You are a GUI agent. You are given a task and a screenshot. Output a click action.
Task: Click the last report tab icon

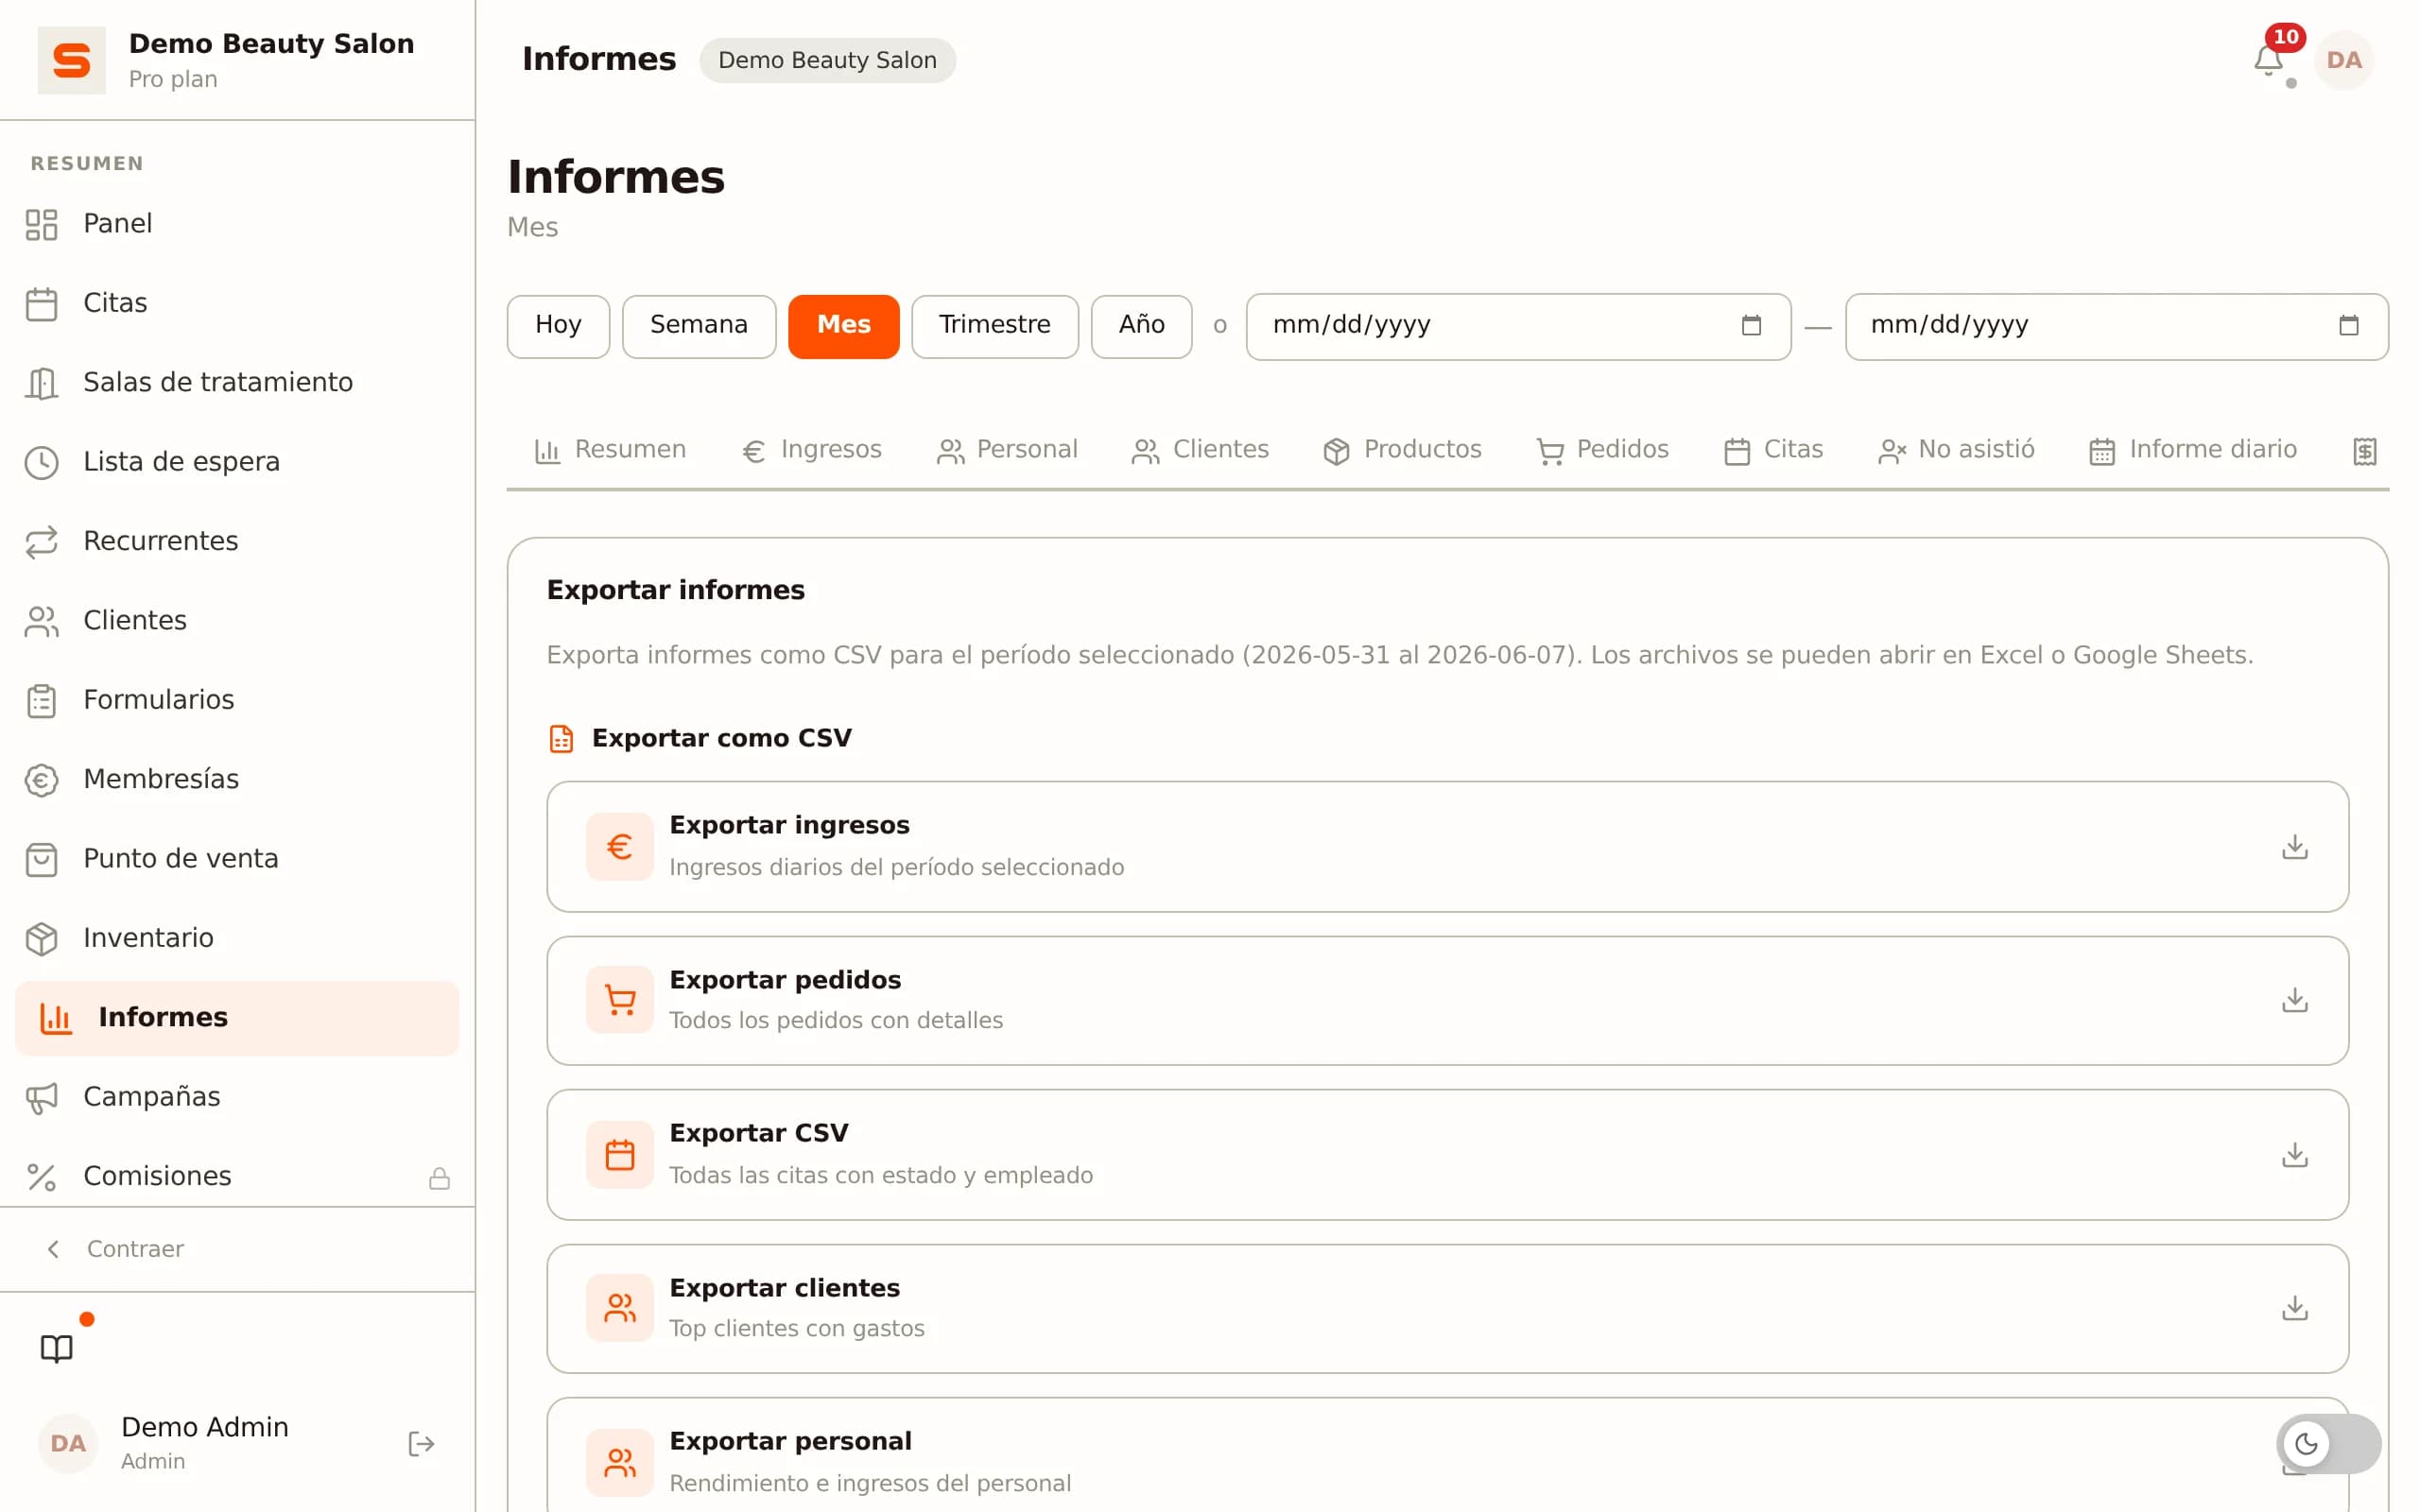click(2364, 451)
